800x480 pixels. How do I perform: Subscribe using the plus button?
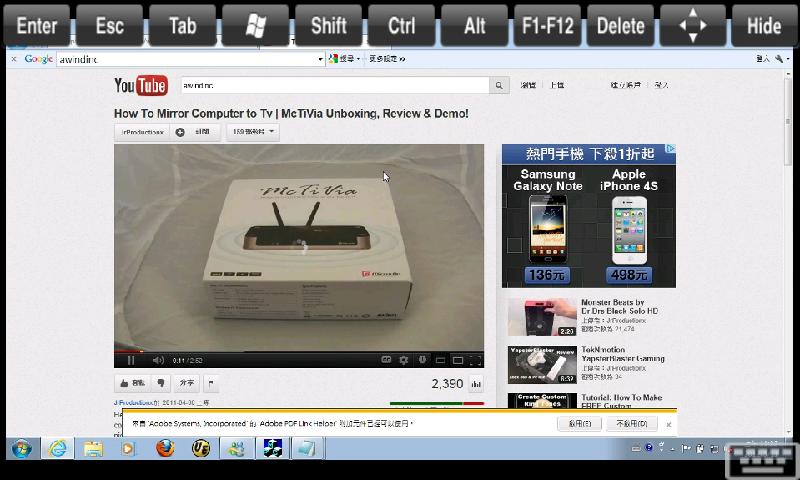[195, 132]
